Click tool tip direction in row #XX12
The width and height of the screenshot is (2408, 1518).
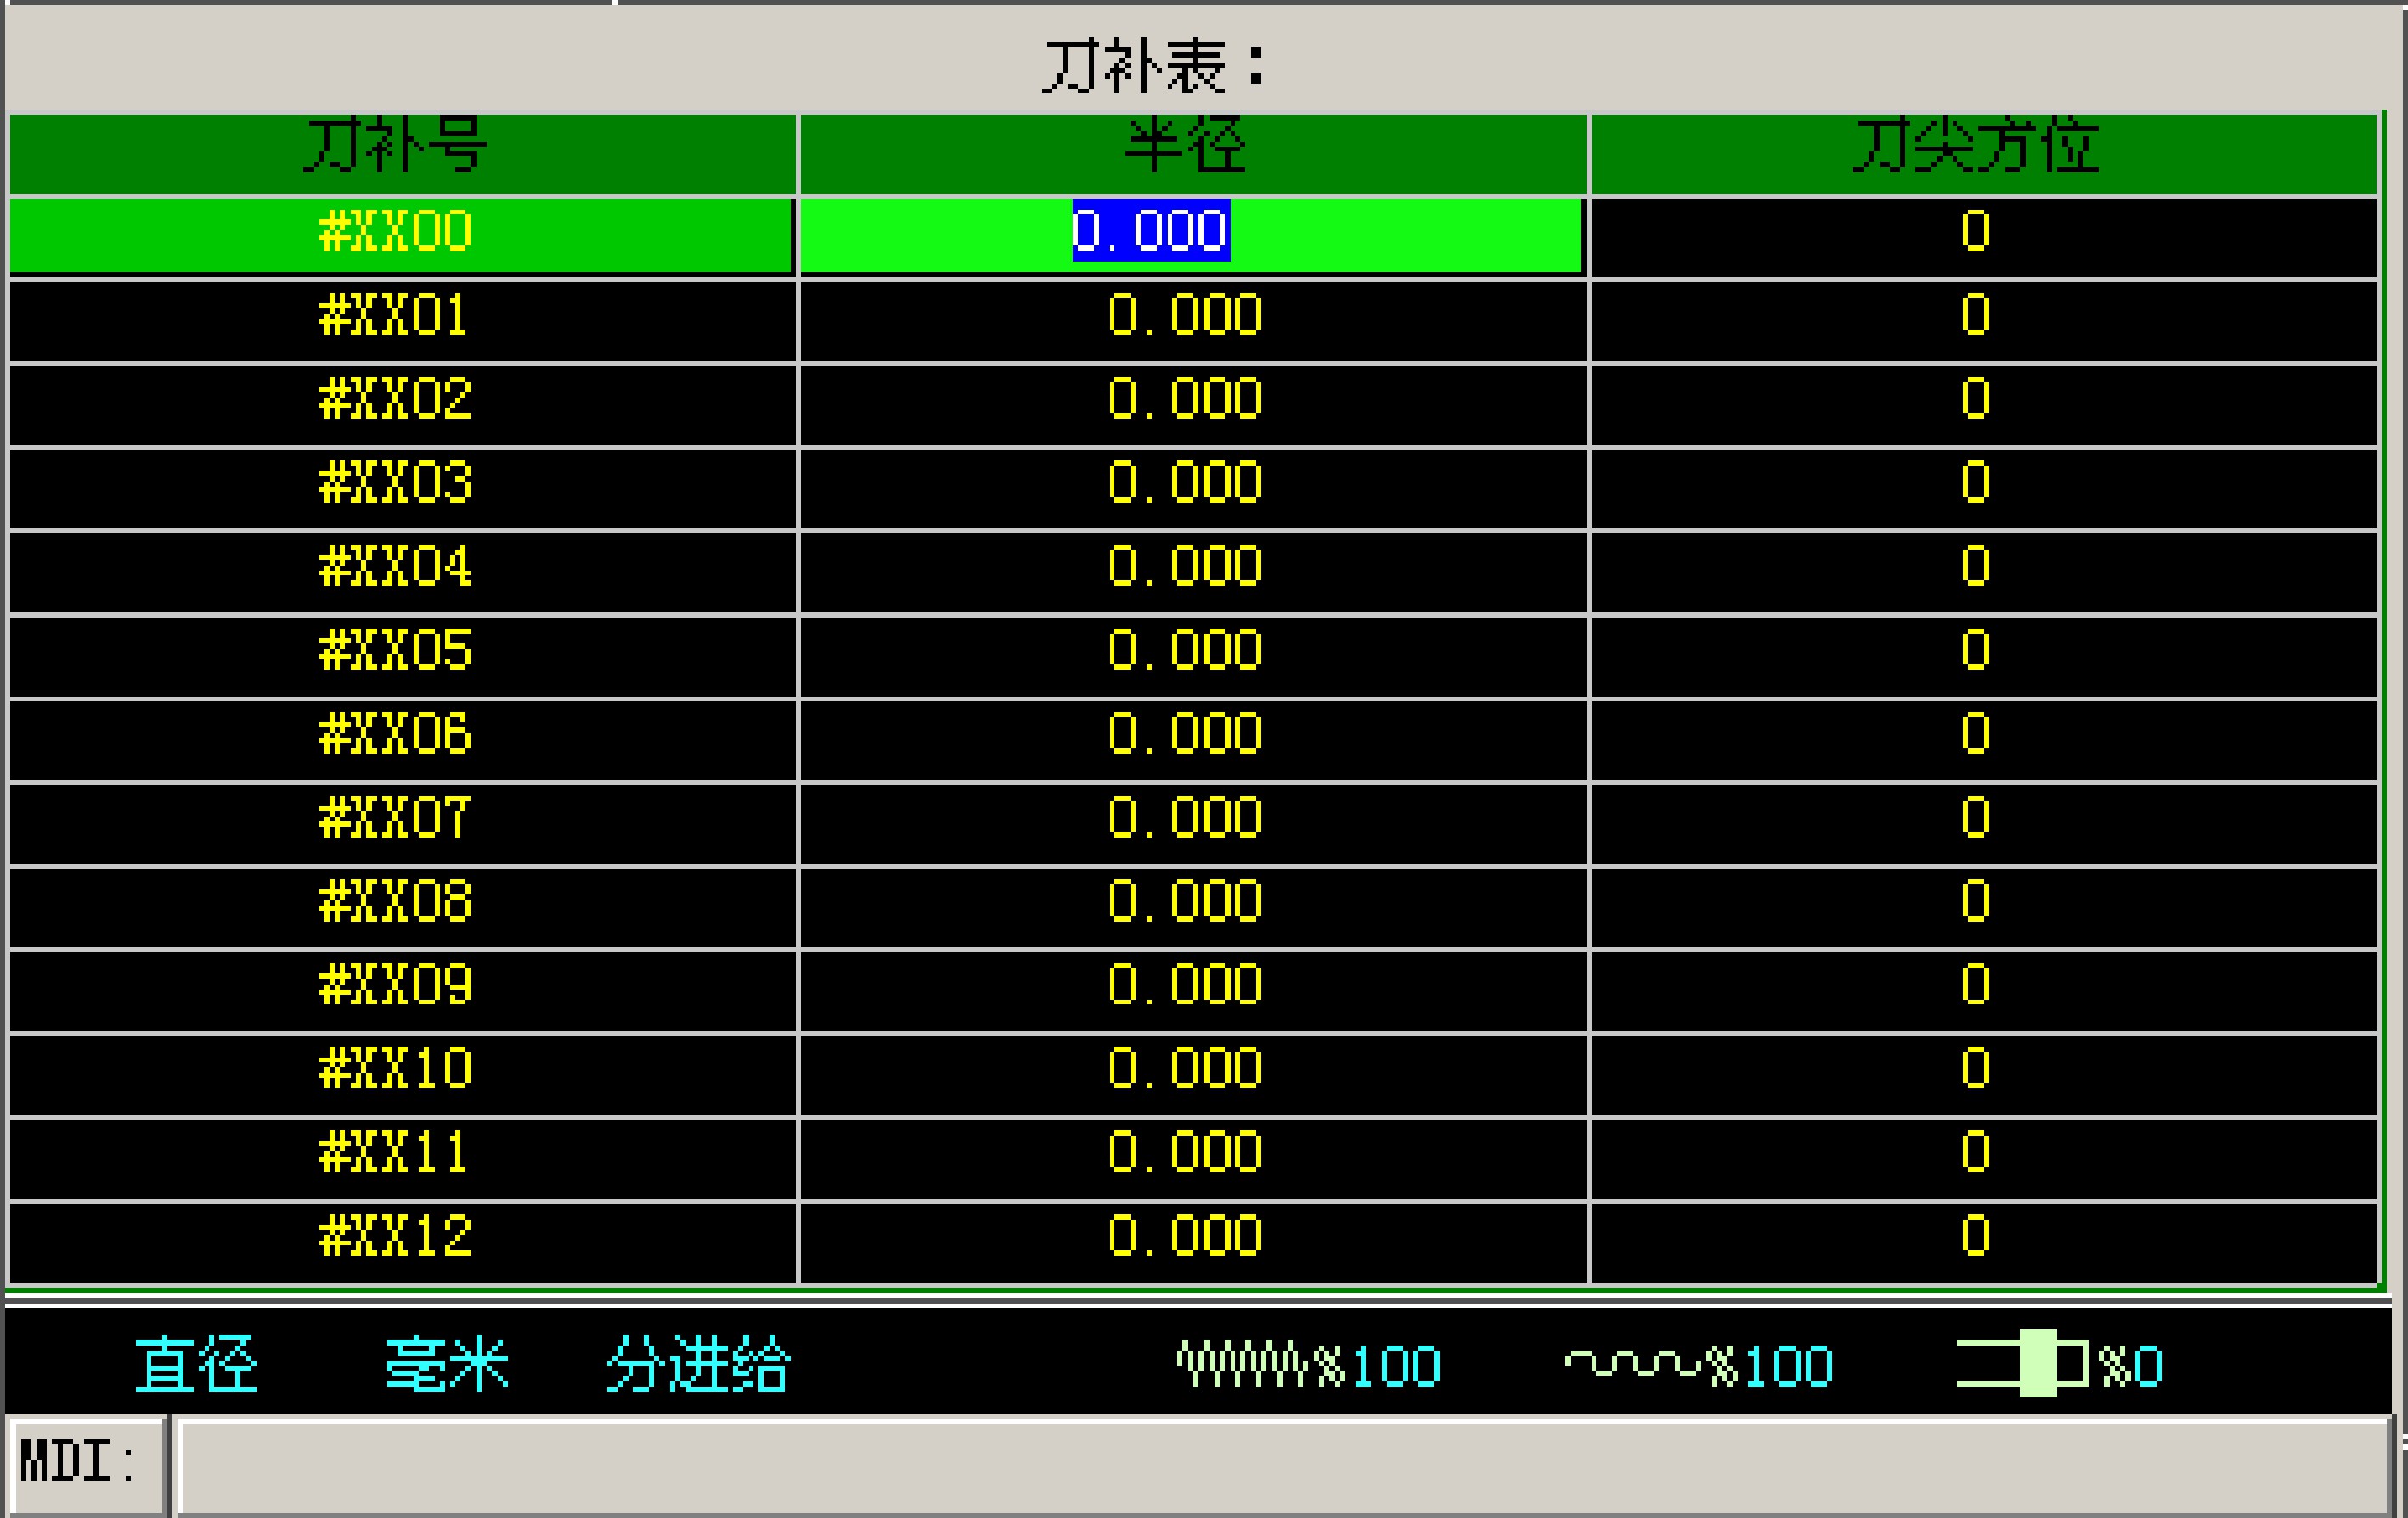point(1983,1244)
